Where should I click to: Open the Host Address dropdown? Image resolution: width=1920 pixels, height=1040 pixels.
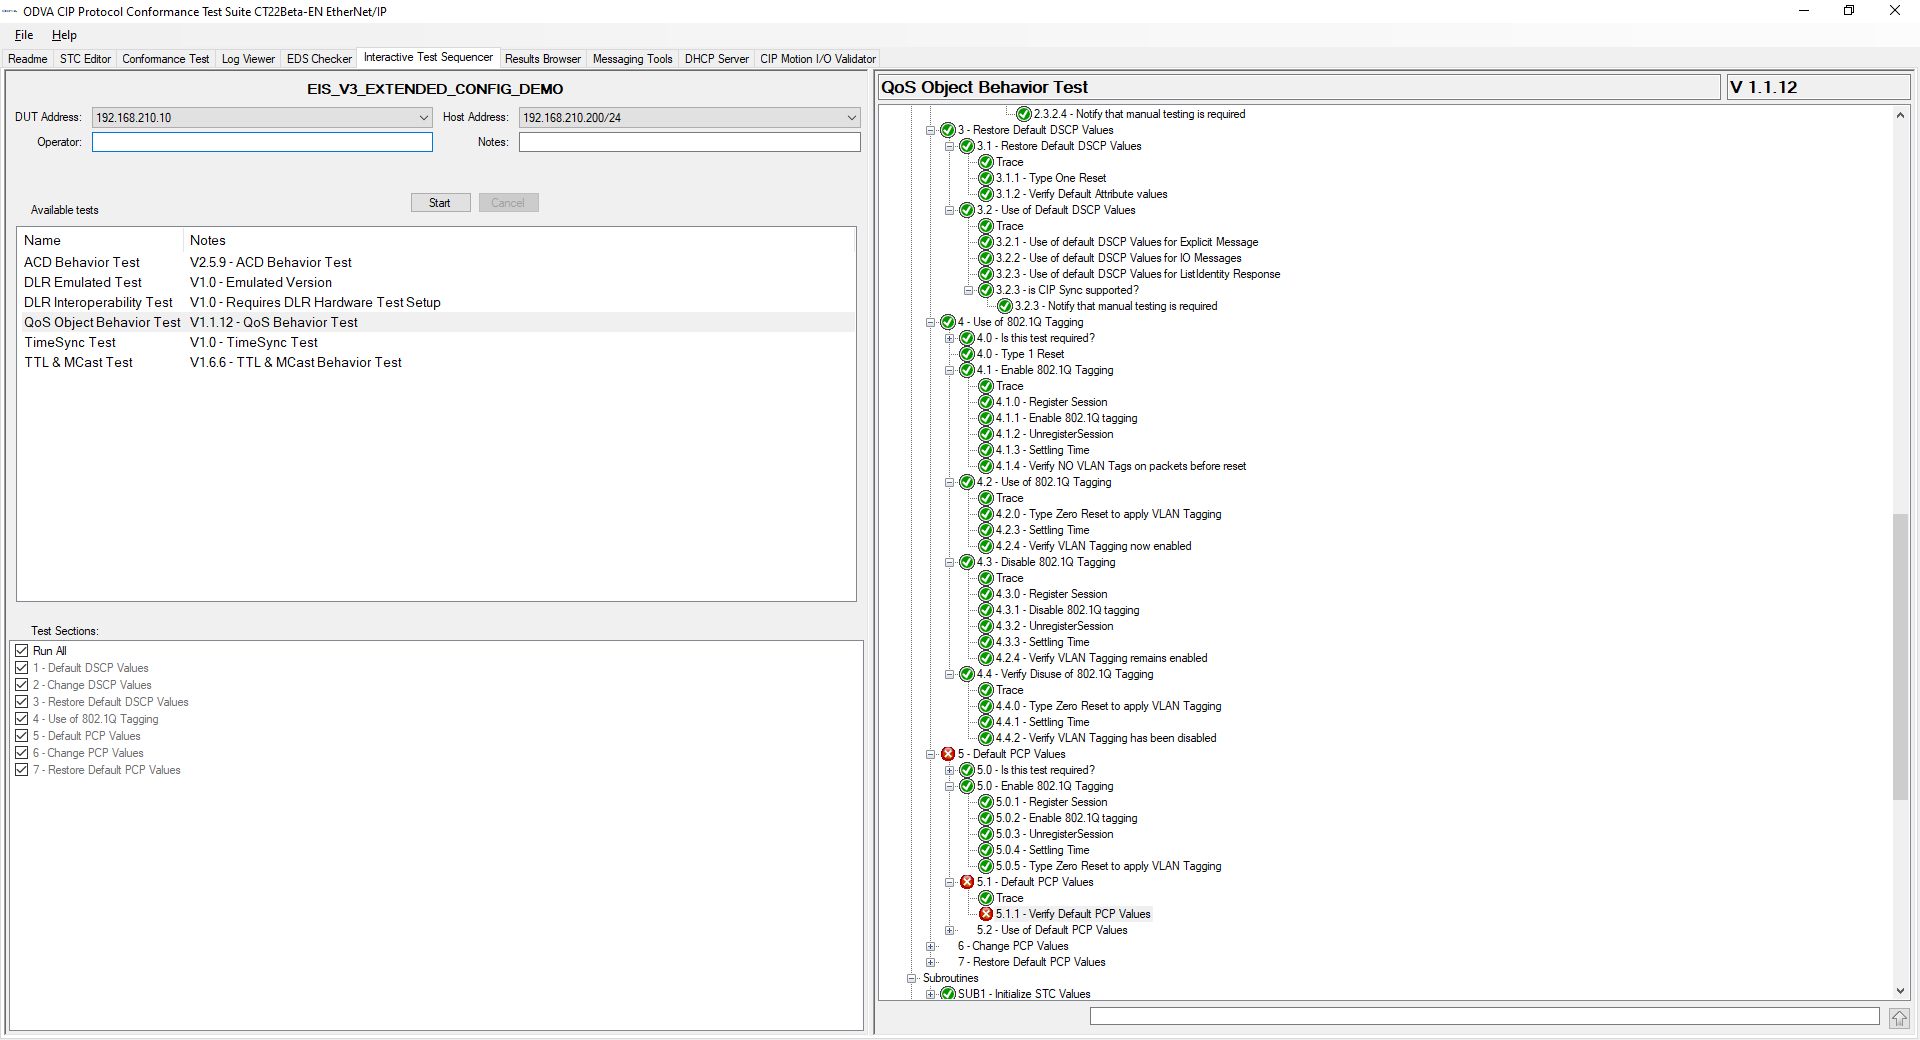coord(851,118)
